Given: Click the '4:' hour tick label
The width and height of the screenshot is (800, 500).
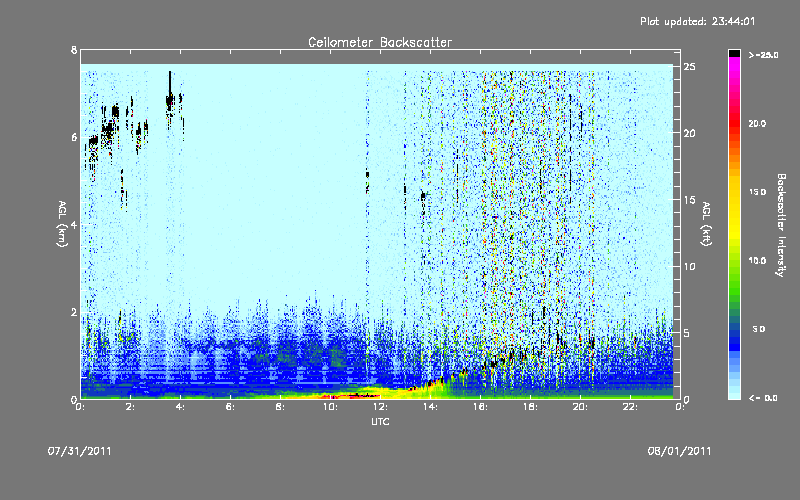Looking at the screenshot, I should click(x=181, y=407).
